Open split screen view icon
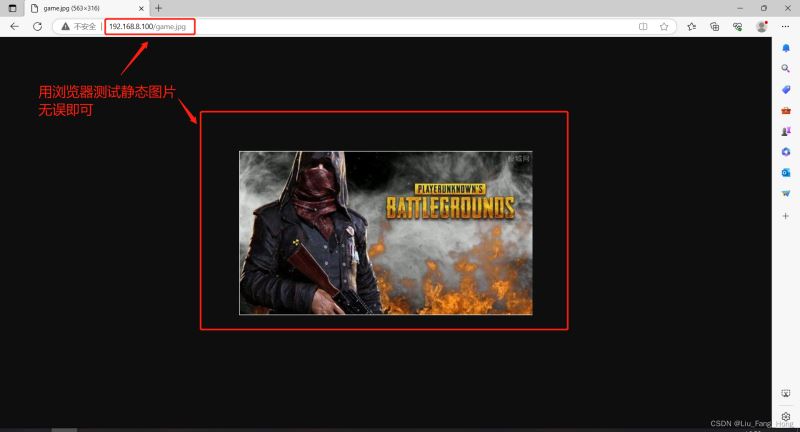The image size is (800, 432). (643, 27)
